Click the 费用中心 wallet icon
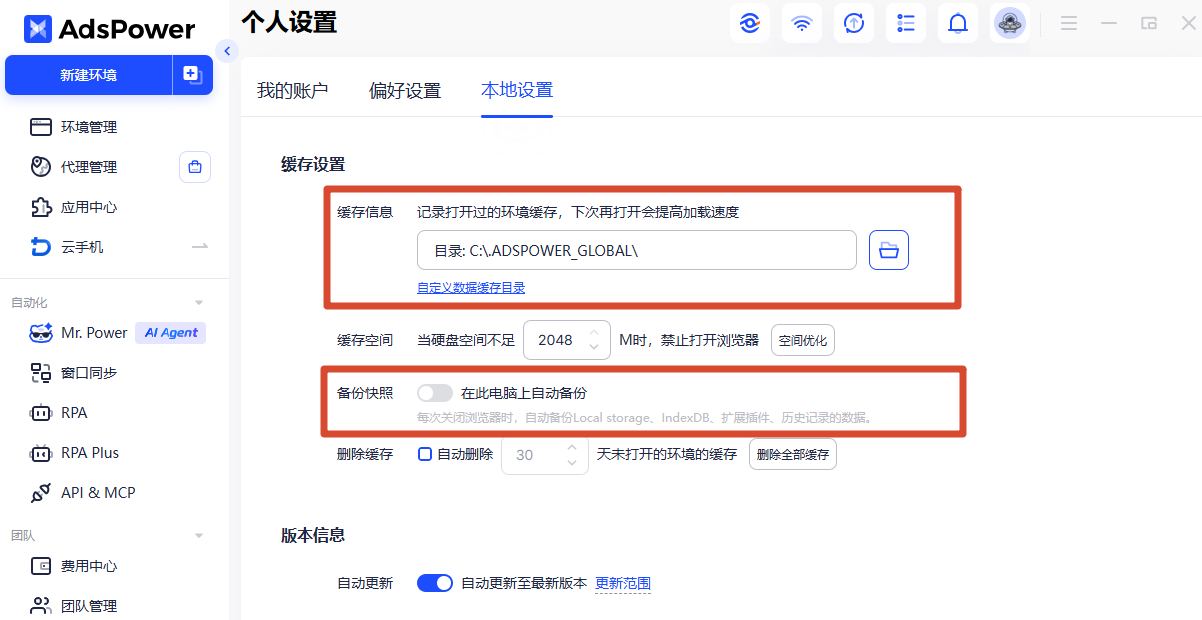1202x620 pixels. tap(40, 566)
